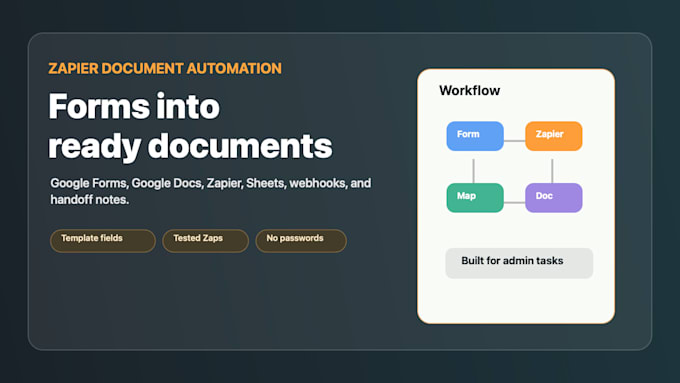This screenshot has height=383, width=680.
Task: Click the Google Forms, Google Docs description text
Action: point(211,191)
